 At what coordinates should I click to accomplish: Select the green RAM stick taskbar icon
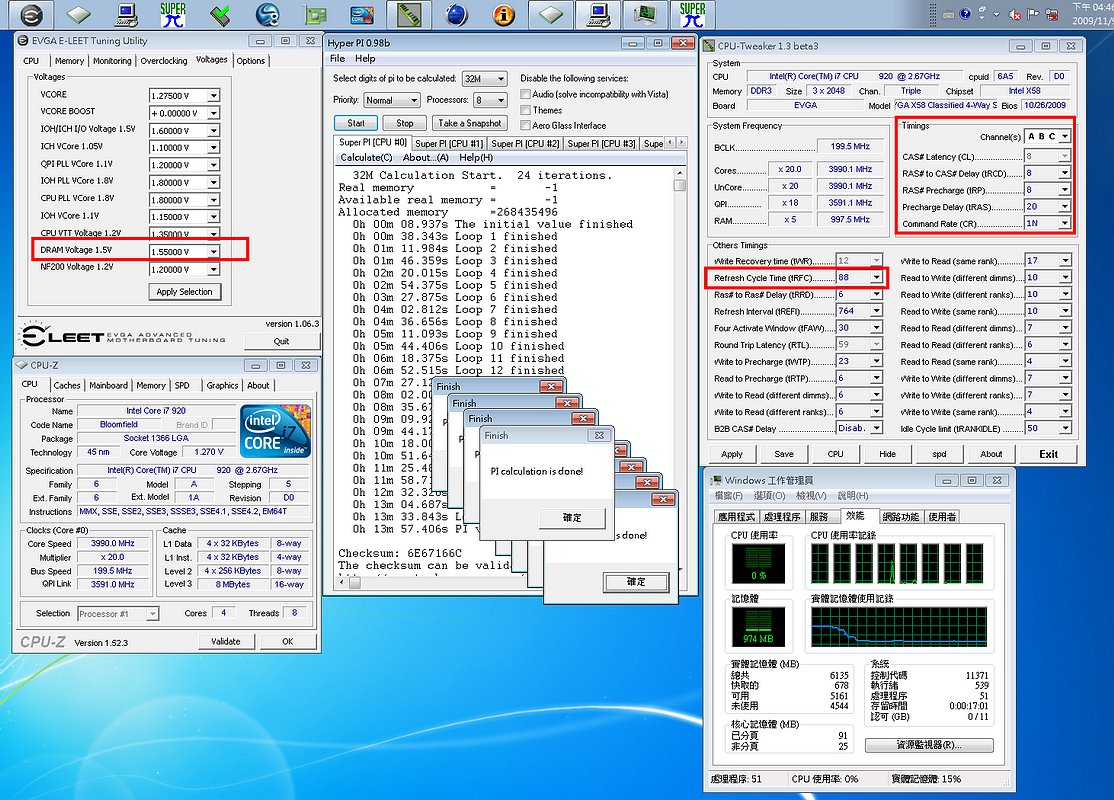point(409,14)
